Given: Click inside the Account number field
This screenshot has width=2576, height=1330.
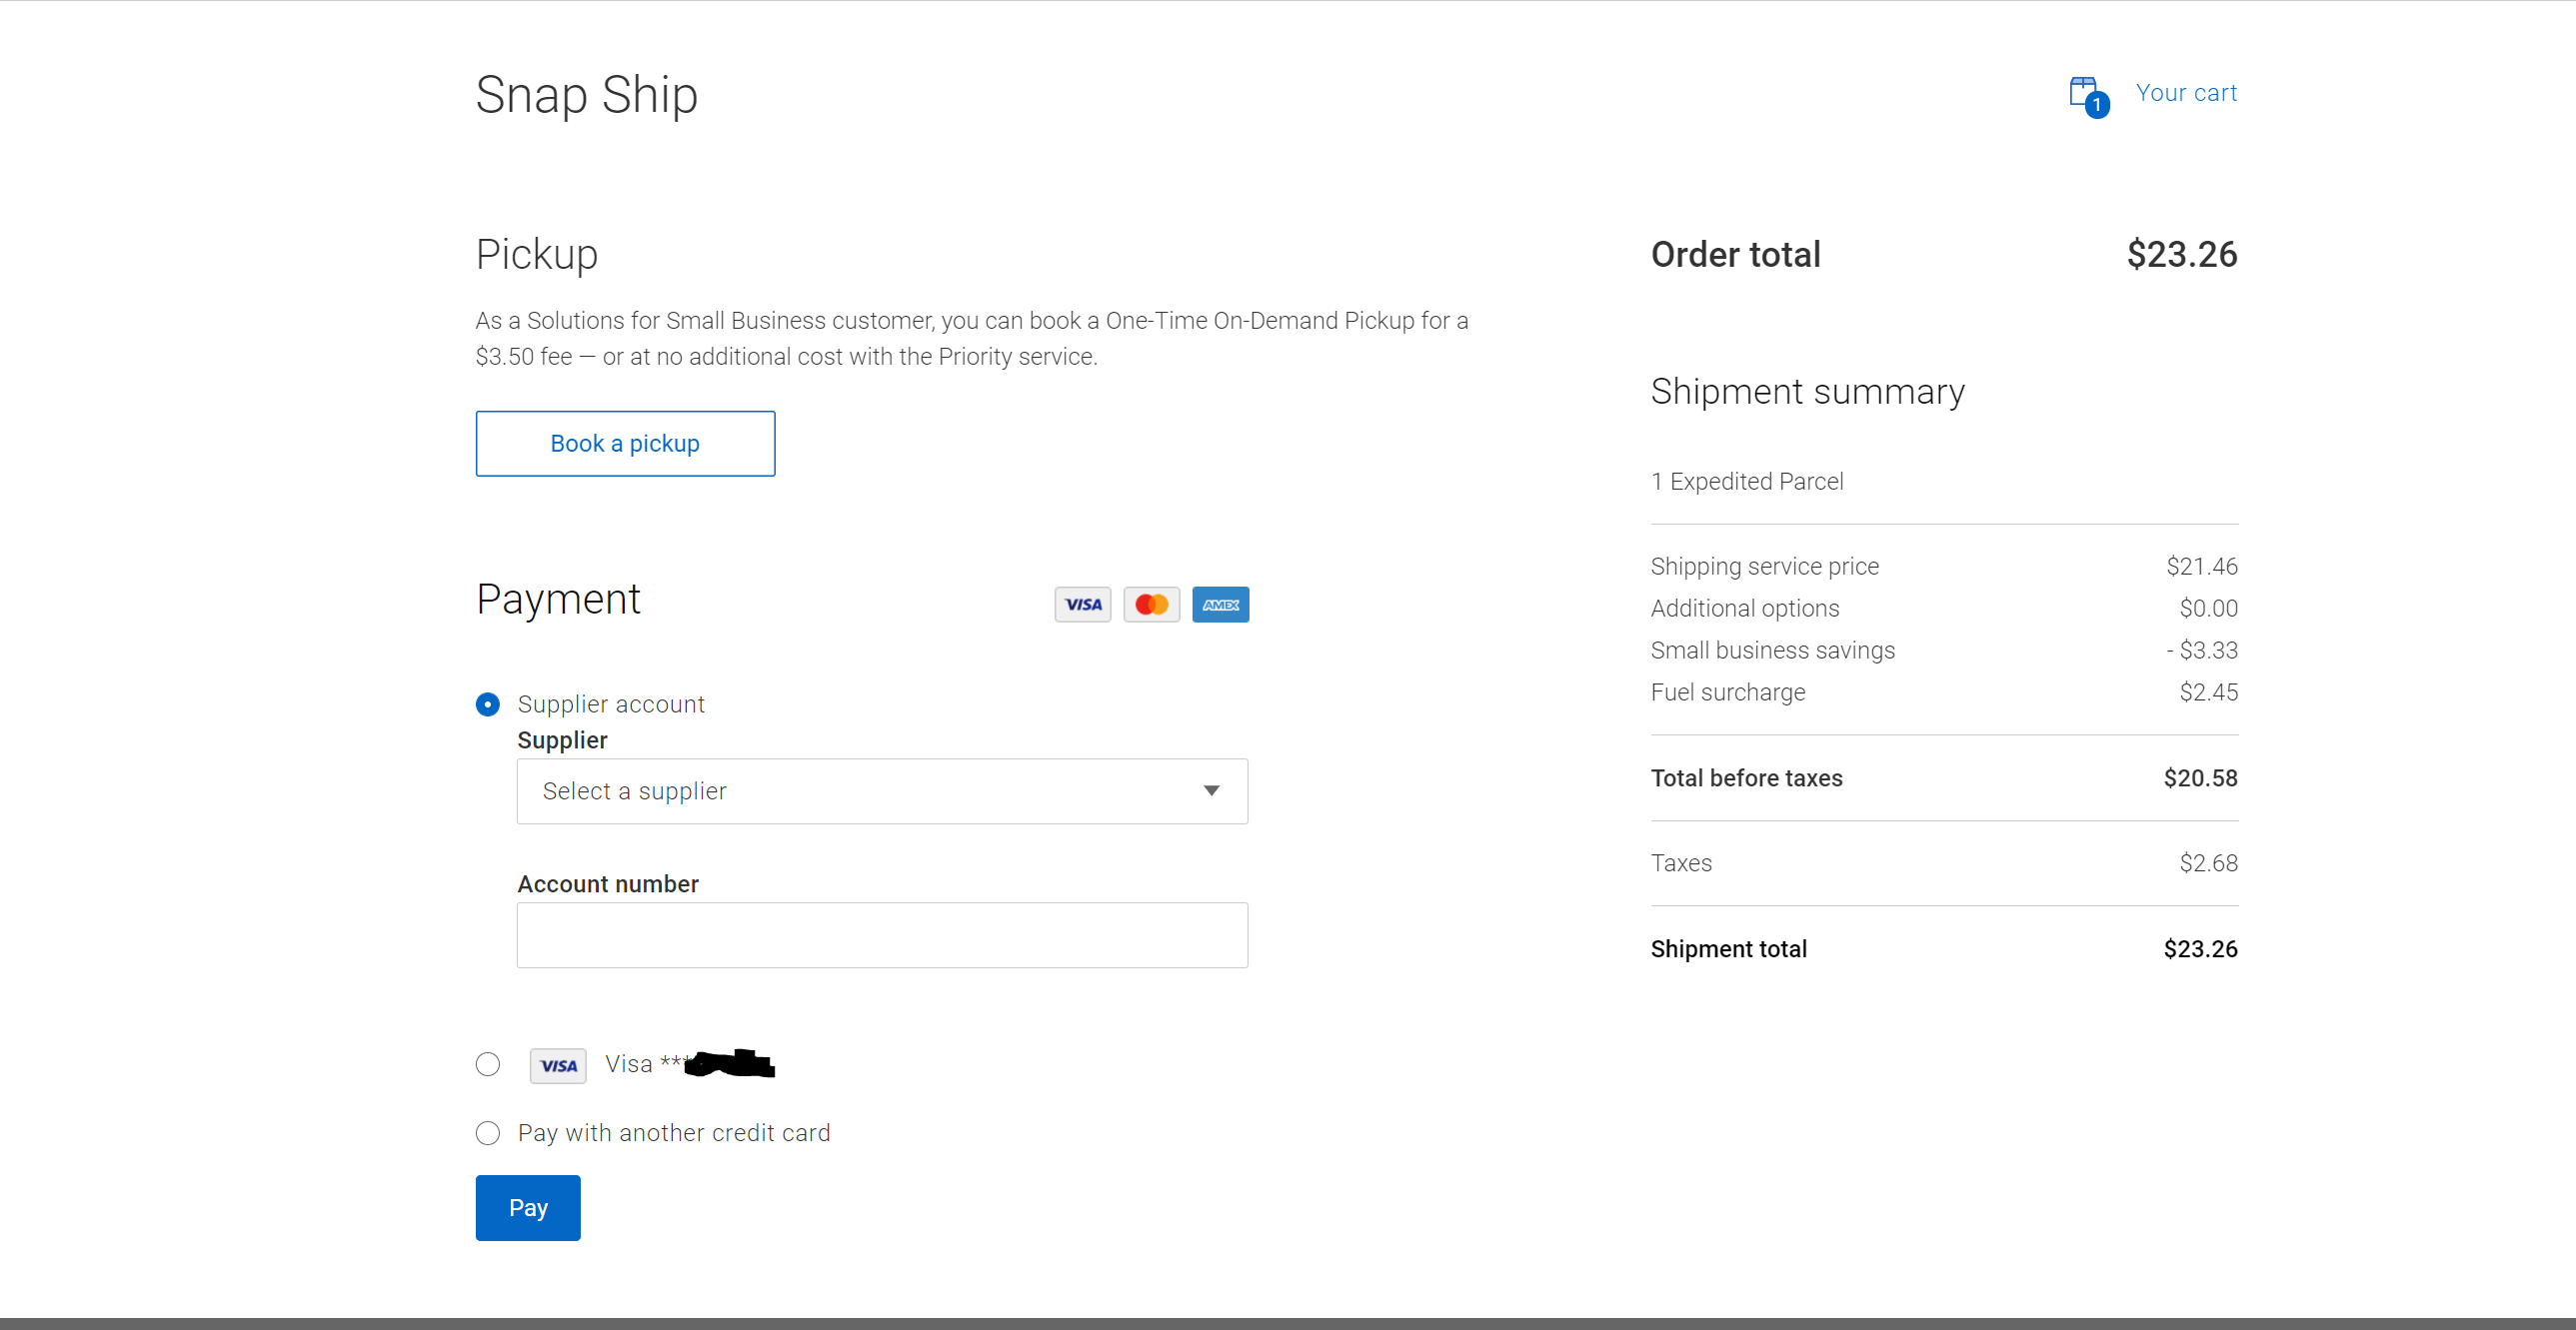Looking at the screenshot, I should click(x=881, y=935).
